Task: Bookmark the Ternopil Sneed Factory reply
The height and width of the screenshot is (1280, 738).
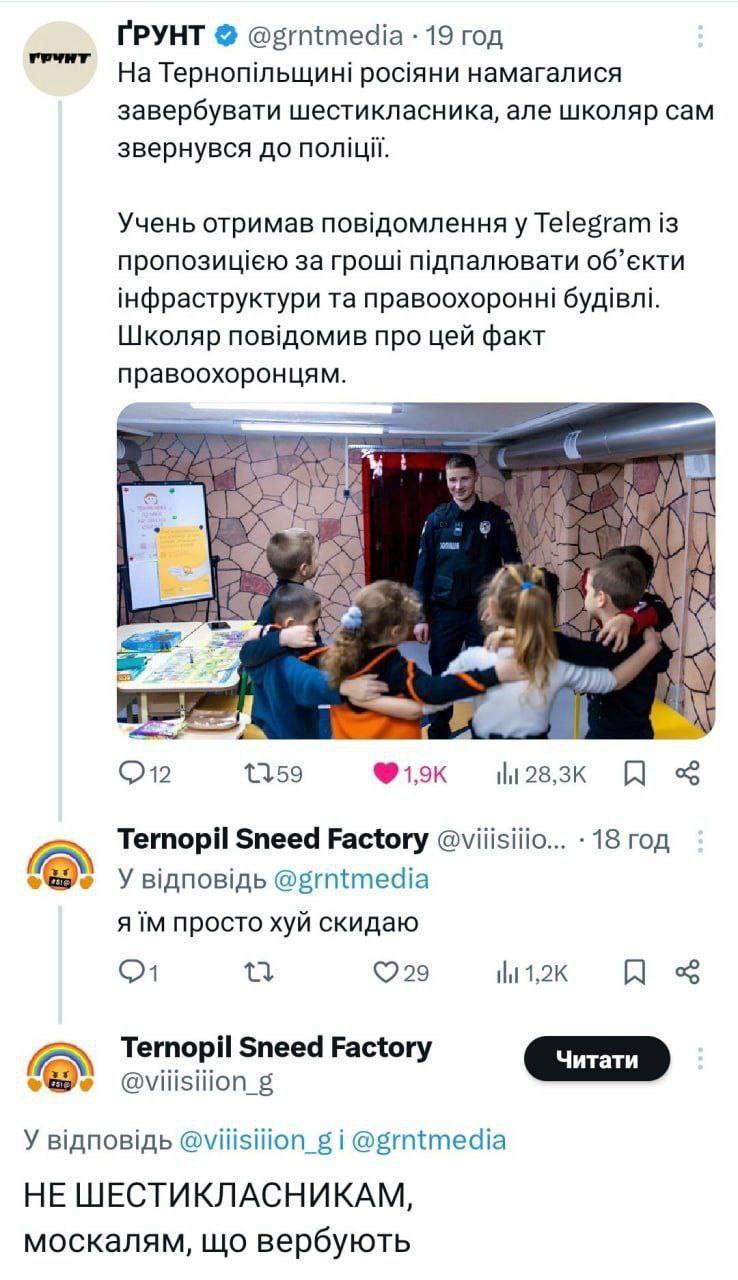Action: pyautogui.click(x=634, y=972)
